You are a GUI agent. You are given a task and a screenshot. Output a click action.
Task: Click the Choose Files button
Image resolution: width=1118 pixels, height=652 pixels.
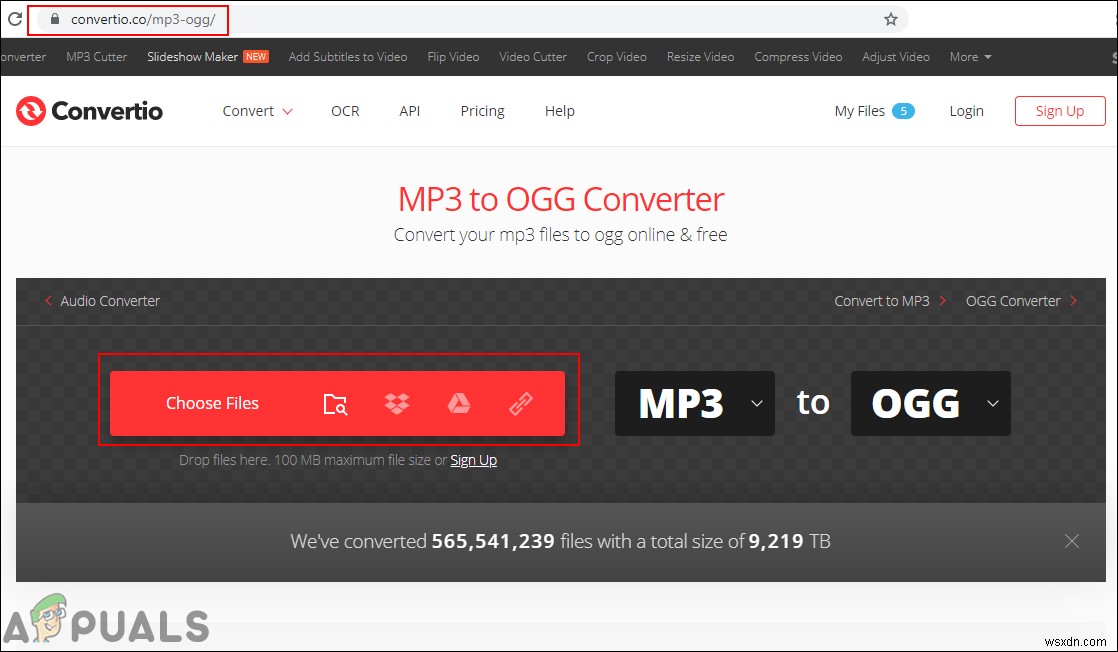(212, 403)
